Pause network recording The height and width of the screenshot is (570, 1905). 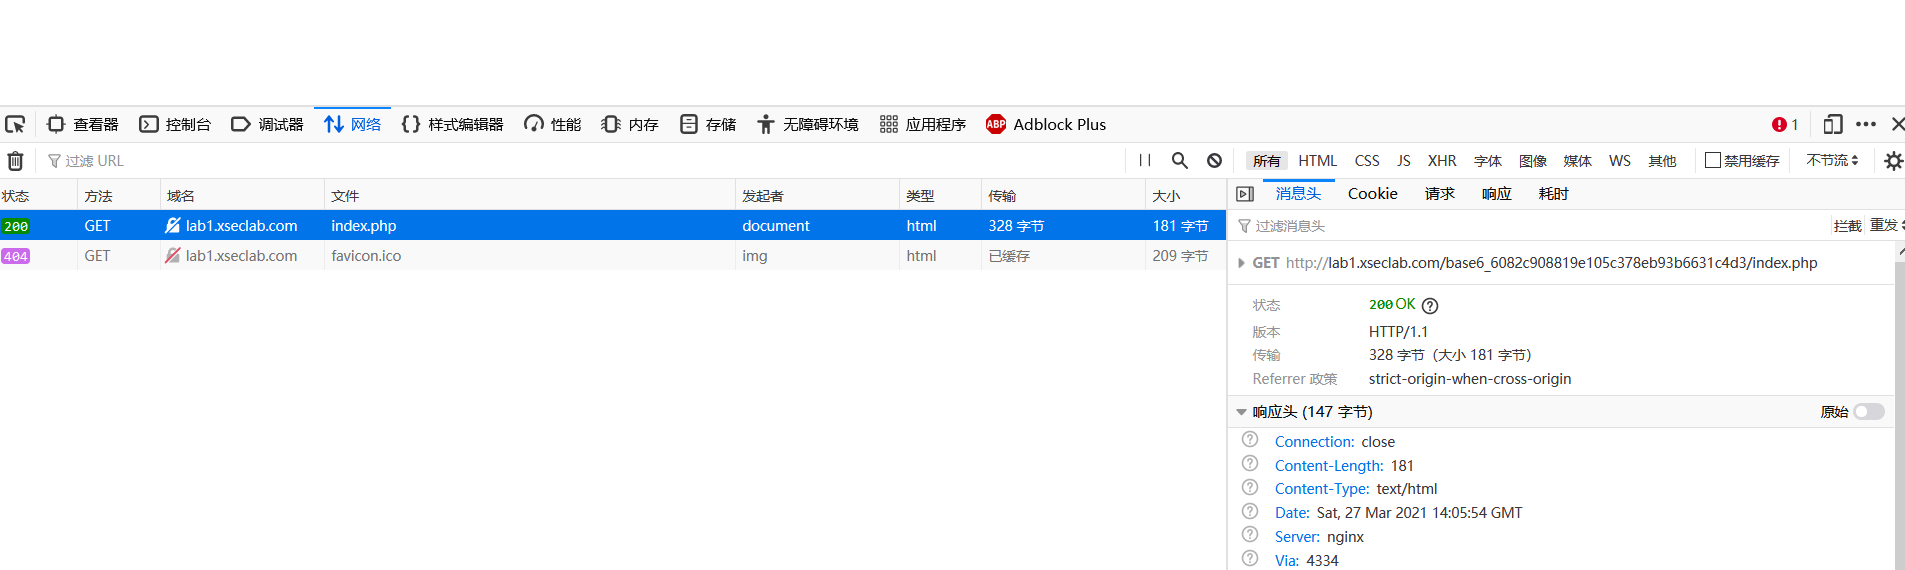tap(1145, 160)
